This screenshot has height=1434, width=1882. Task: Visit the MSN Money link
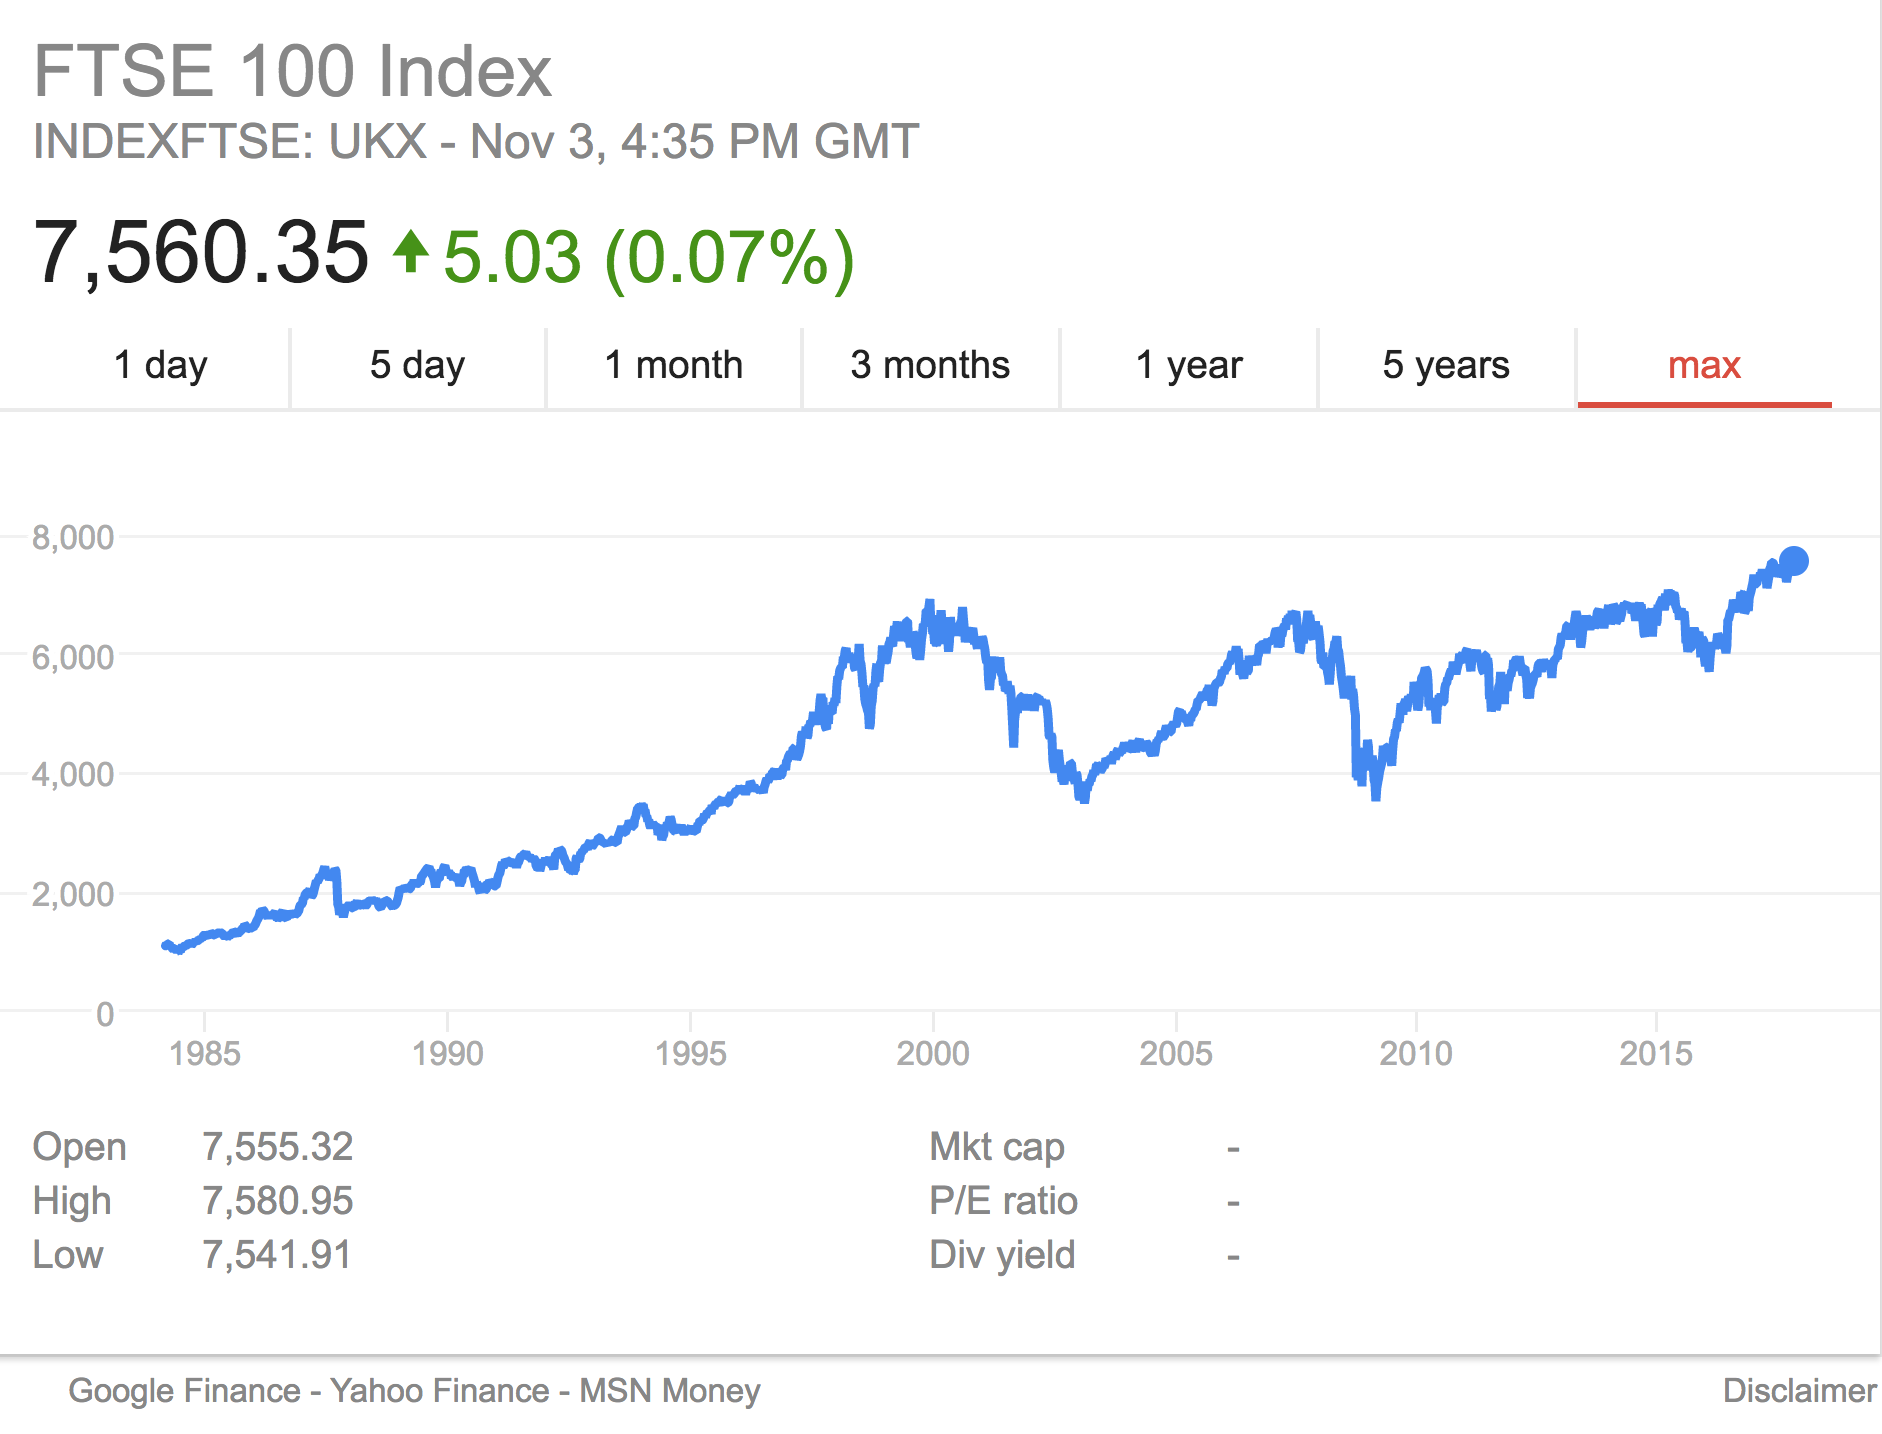click(670, 1391)
